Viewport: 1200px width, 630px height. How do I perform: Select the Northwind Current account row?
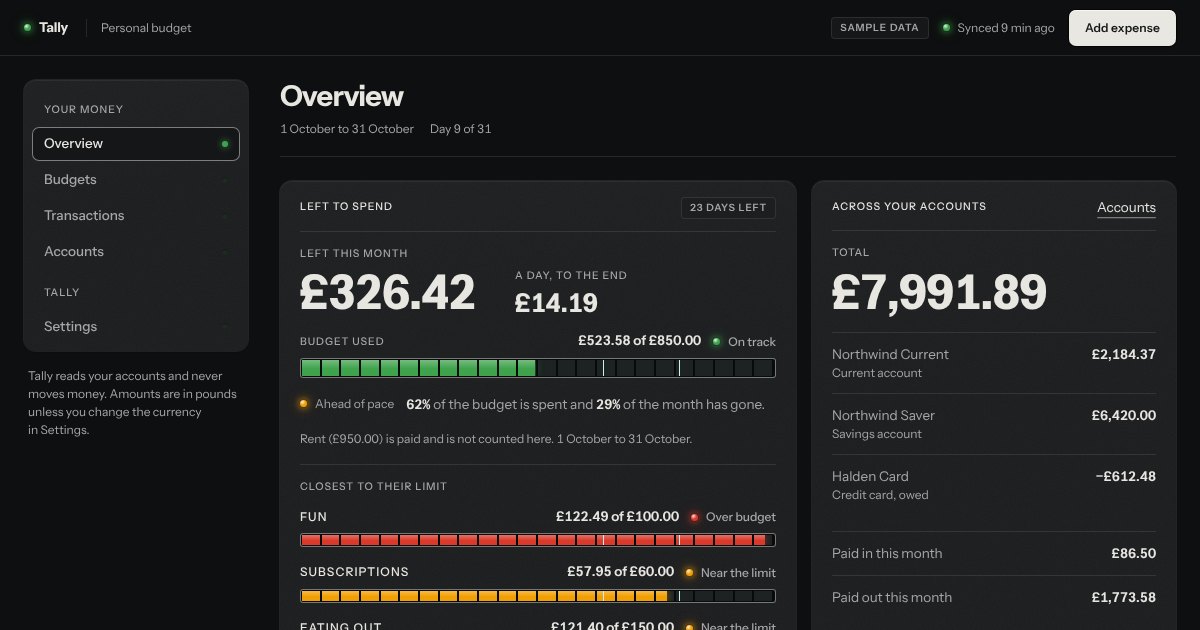(994, 363)
